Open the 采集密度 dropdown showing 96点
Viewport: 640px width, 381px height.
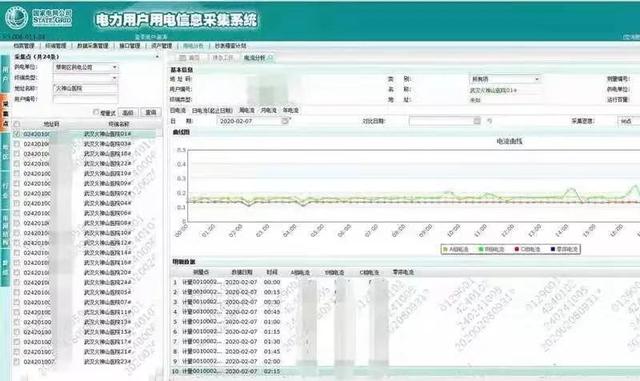pyautogui.click(x=628, y=121)
